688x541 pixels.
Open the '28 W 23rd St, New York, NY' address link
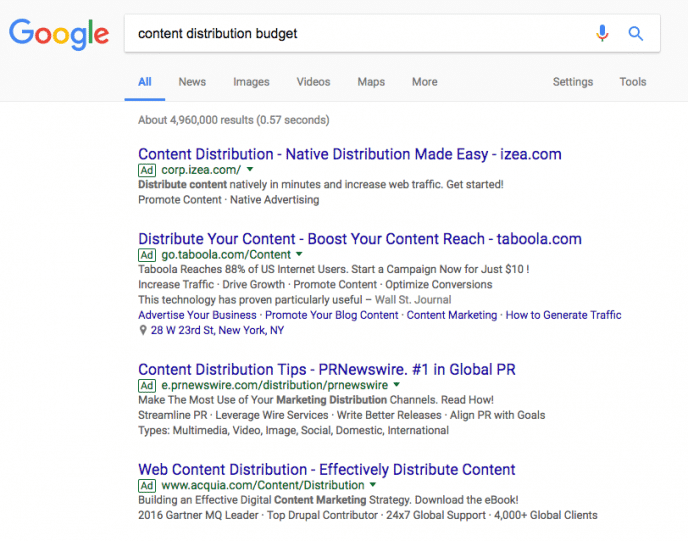point(218,330)
